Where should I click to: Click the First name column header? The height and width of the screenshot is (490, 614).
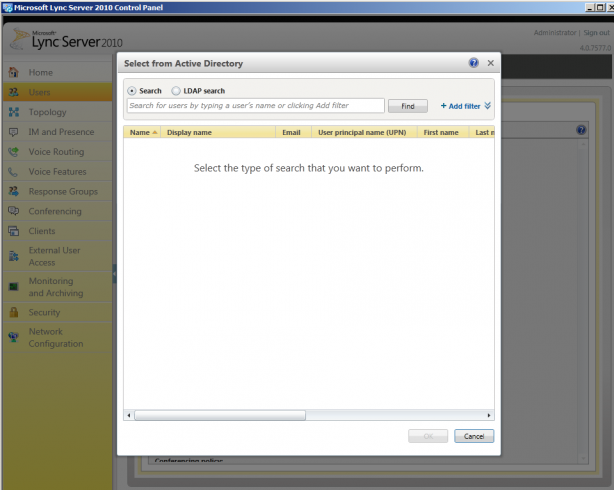tap(443, 132)
